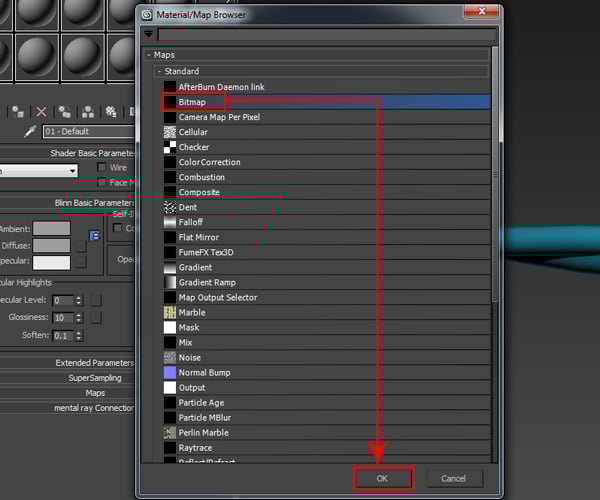Click the 01 - Default material name field
This screenshot has height=500, width=600.
click(88, 131)
